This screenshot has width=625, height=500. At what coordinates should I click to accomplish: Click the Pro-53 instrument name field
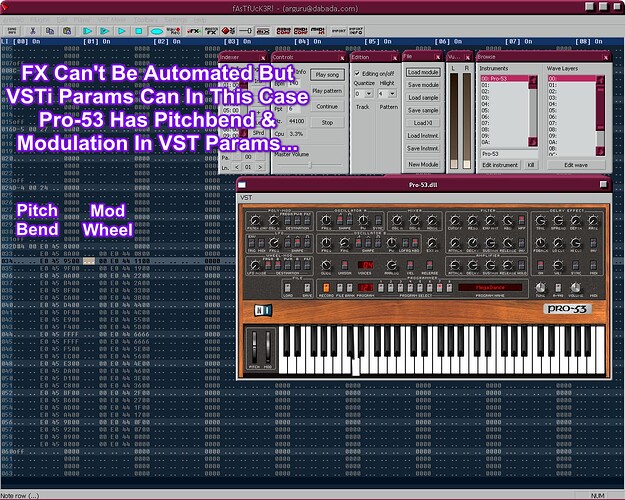(x=509, y=154)
